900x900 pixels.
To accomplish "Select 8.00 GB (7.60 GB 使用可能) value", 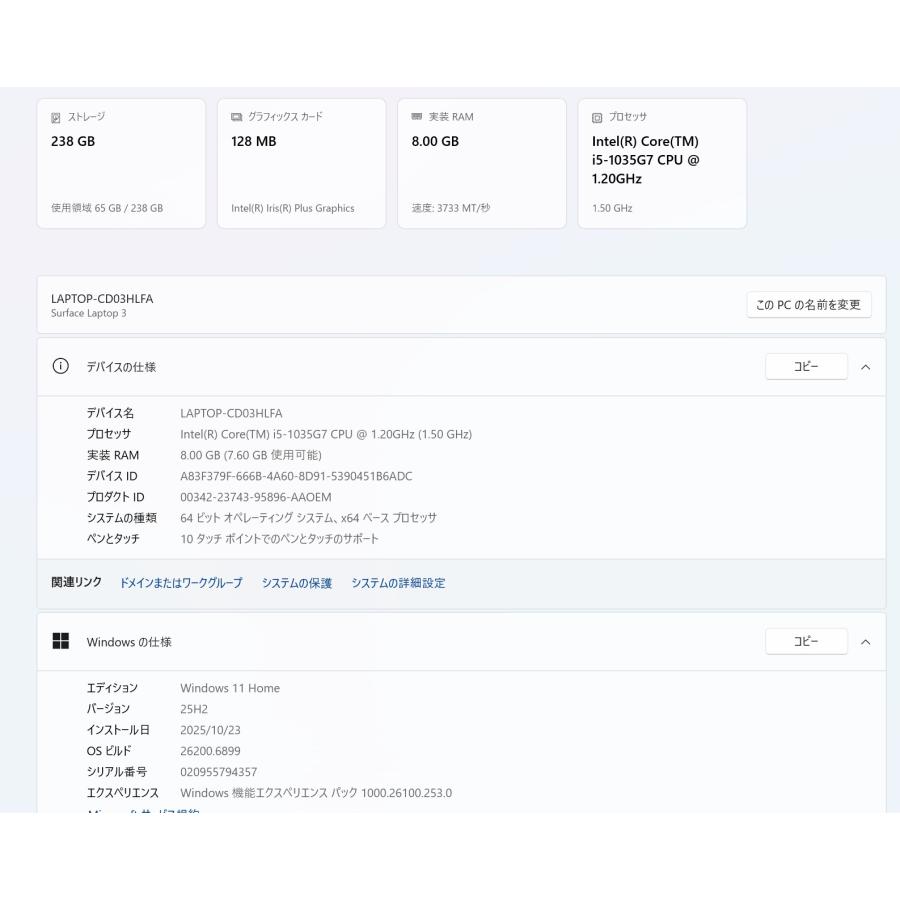I will (251, 455).
